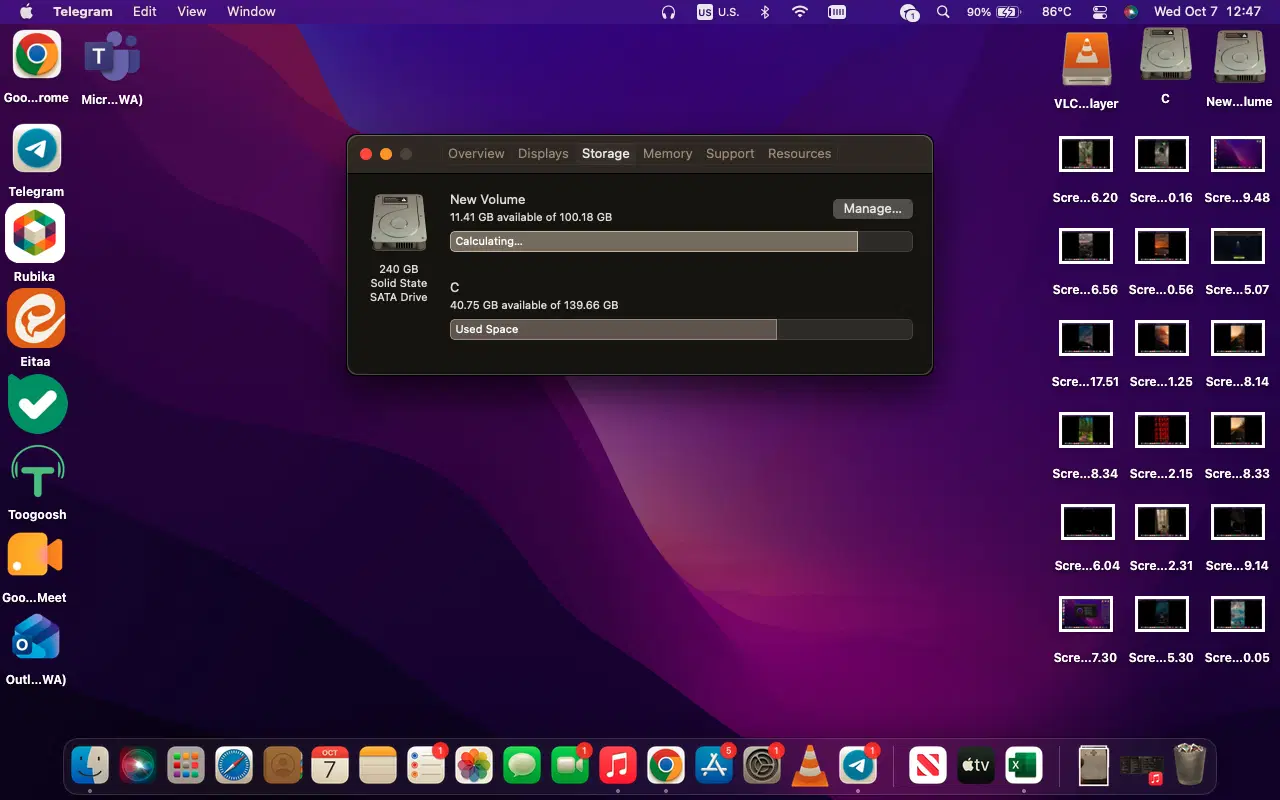
Task: Select the Memory tab
Action: click(x=667, y=153)
